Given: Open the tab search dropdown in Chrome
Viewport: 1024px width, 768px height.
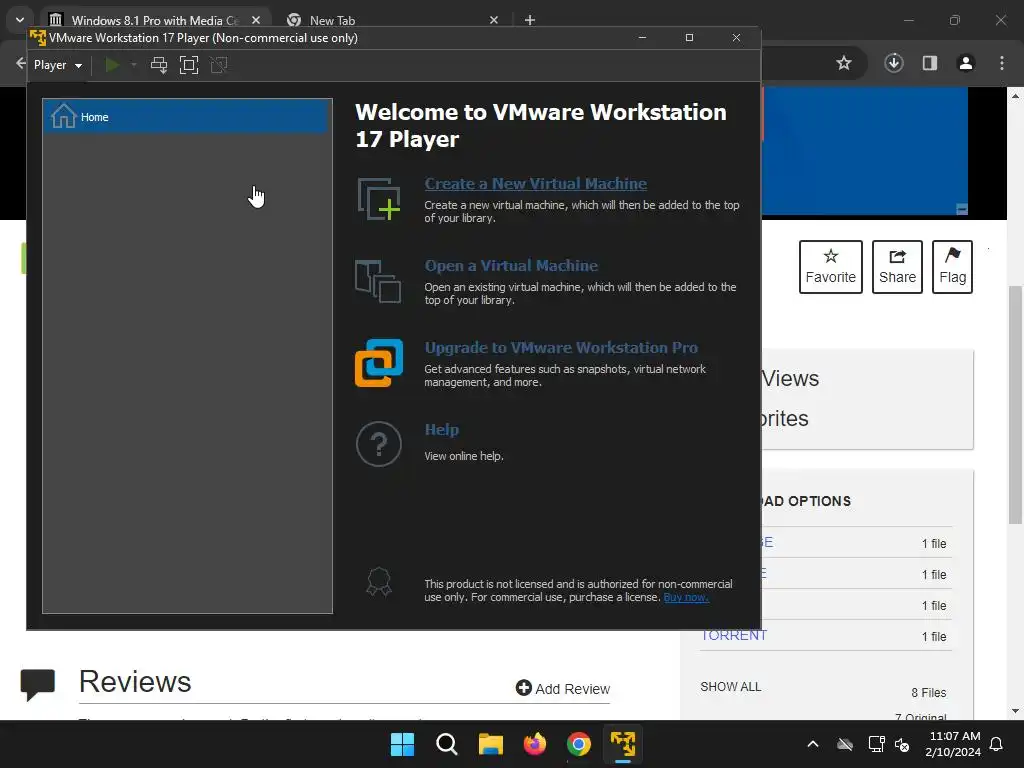Looking at the screenshot, I should pos(20,20).
